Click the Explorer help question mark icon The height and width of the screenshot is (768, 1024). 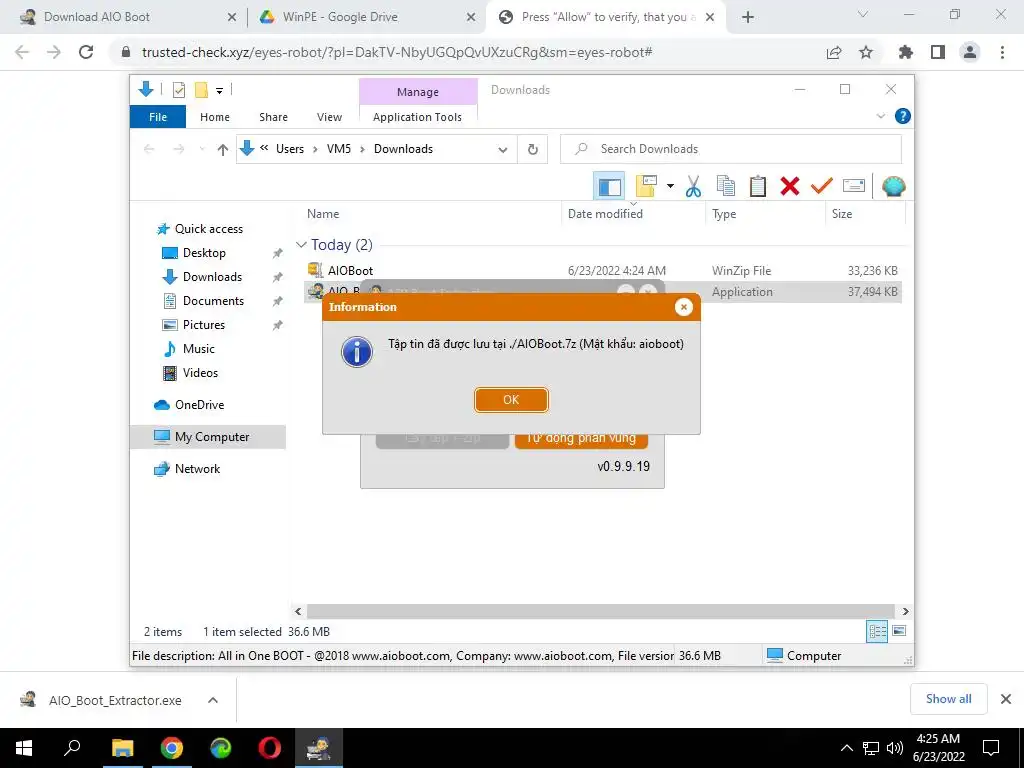click(x=903, y=116)
